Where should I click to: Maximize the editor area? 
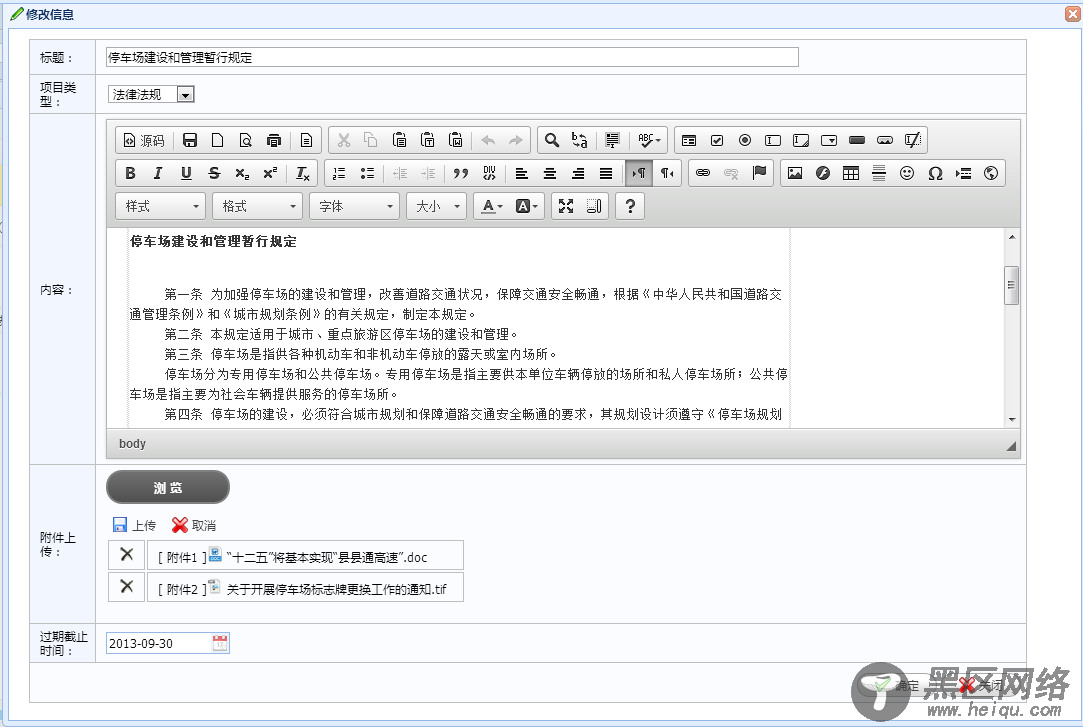tap(566, 206)
